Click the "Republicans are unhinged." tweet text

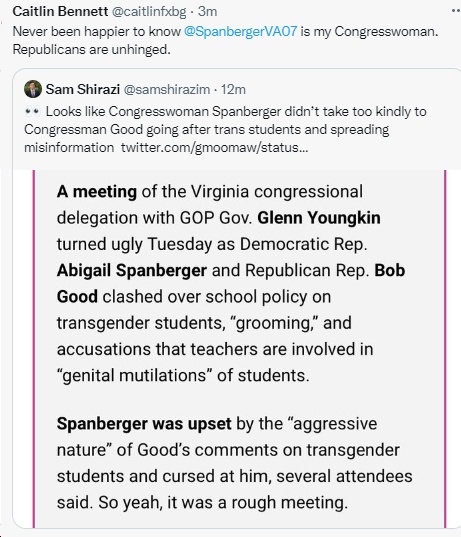(91, 49)
